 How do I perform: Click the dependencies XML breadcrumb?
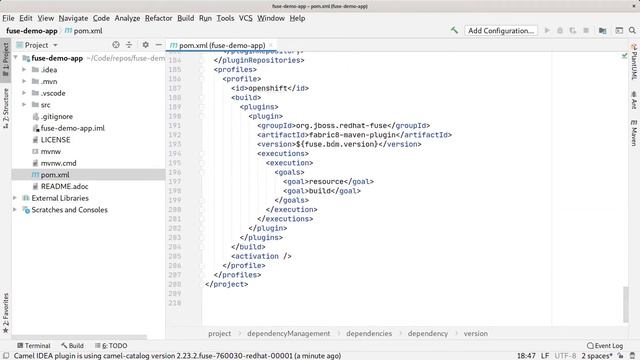(x=369, y=333)
